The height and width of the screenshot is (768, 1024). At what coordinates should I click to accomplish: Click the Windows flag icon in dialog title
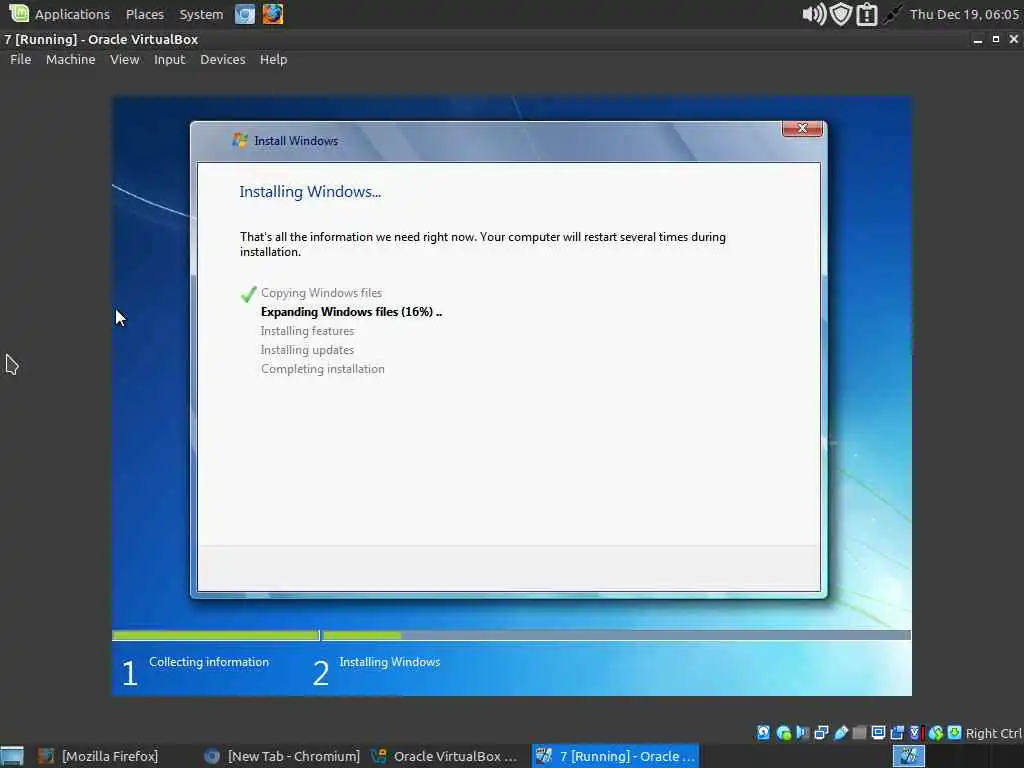[x=240, y=140]
